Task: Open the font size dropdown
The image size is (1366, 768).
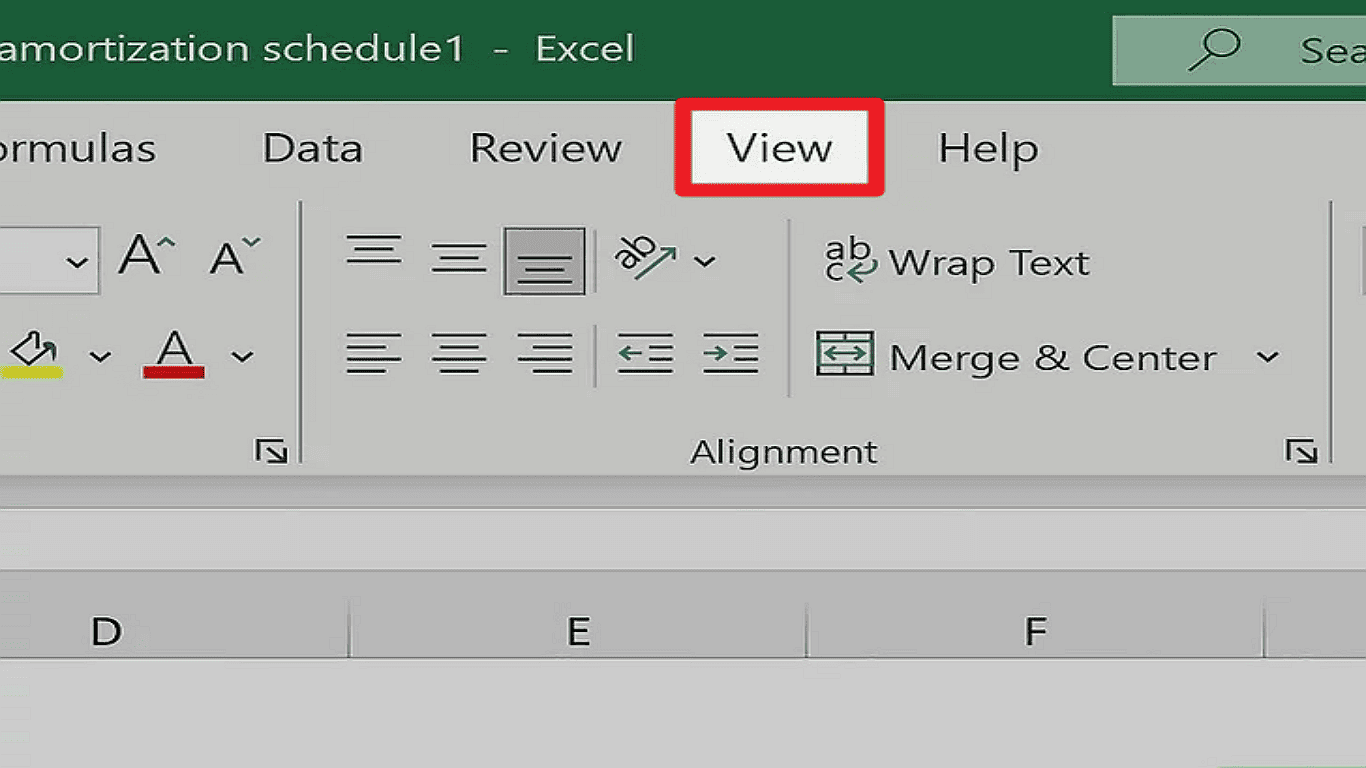Action: pyautogui.click(x=76, y=262)
